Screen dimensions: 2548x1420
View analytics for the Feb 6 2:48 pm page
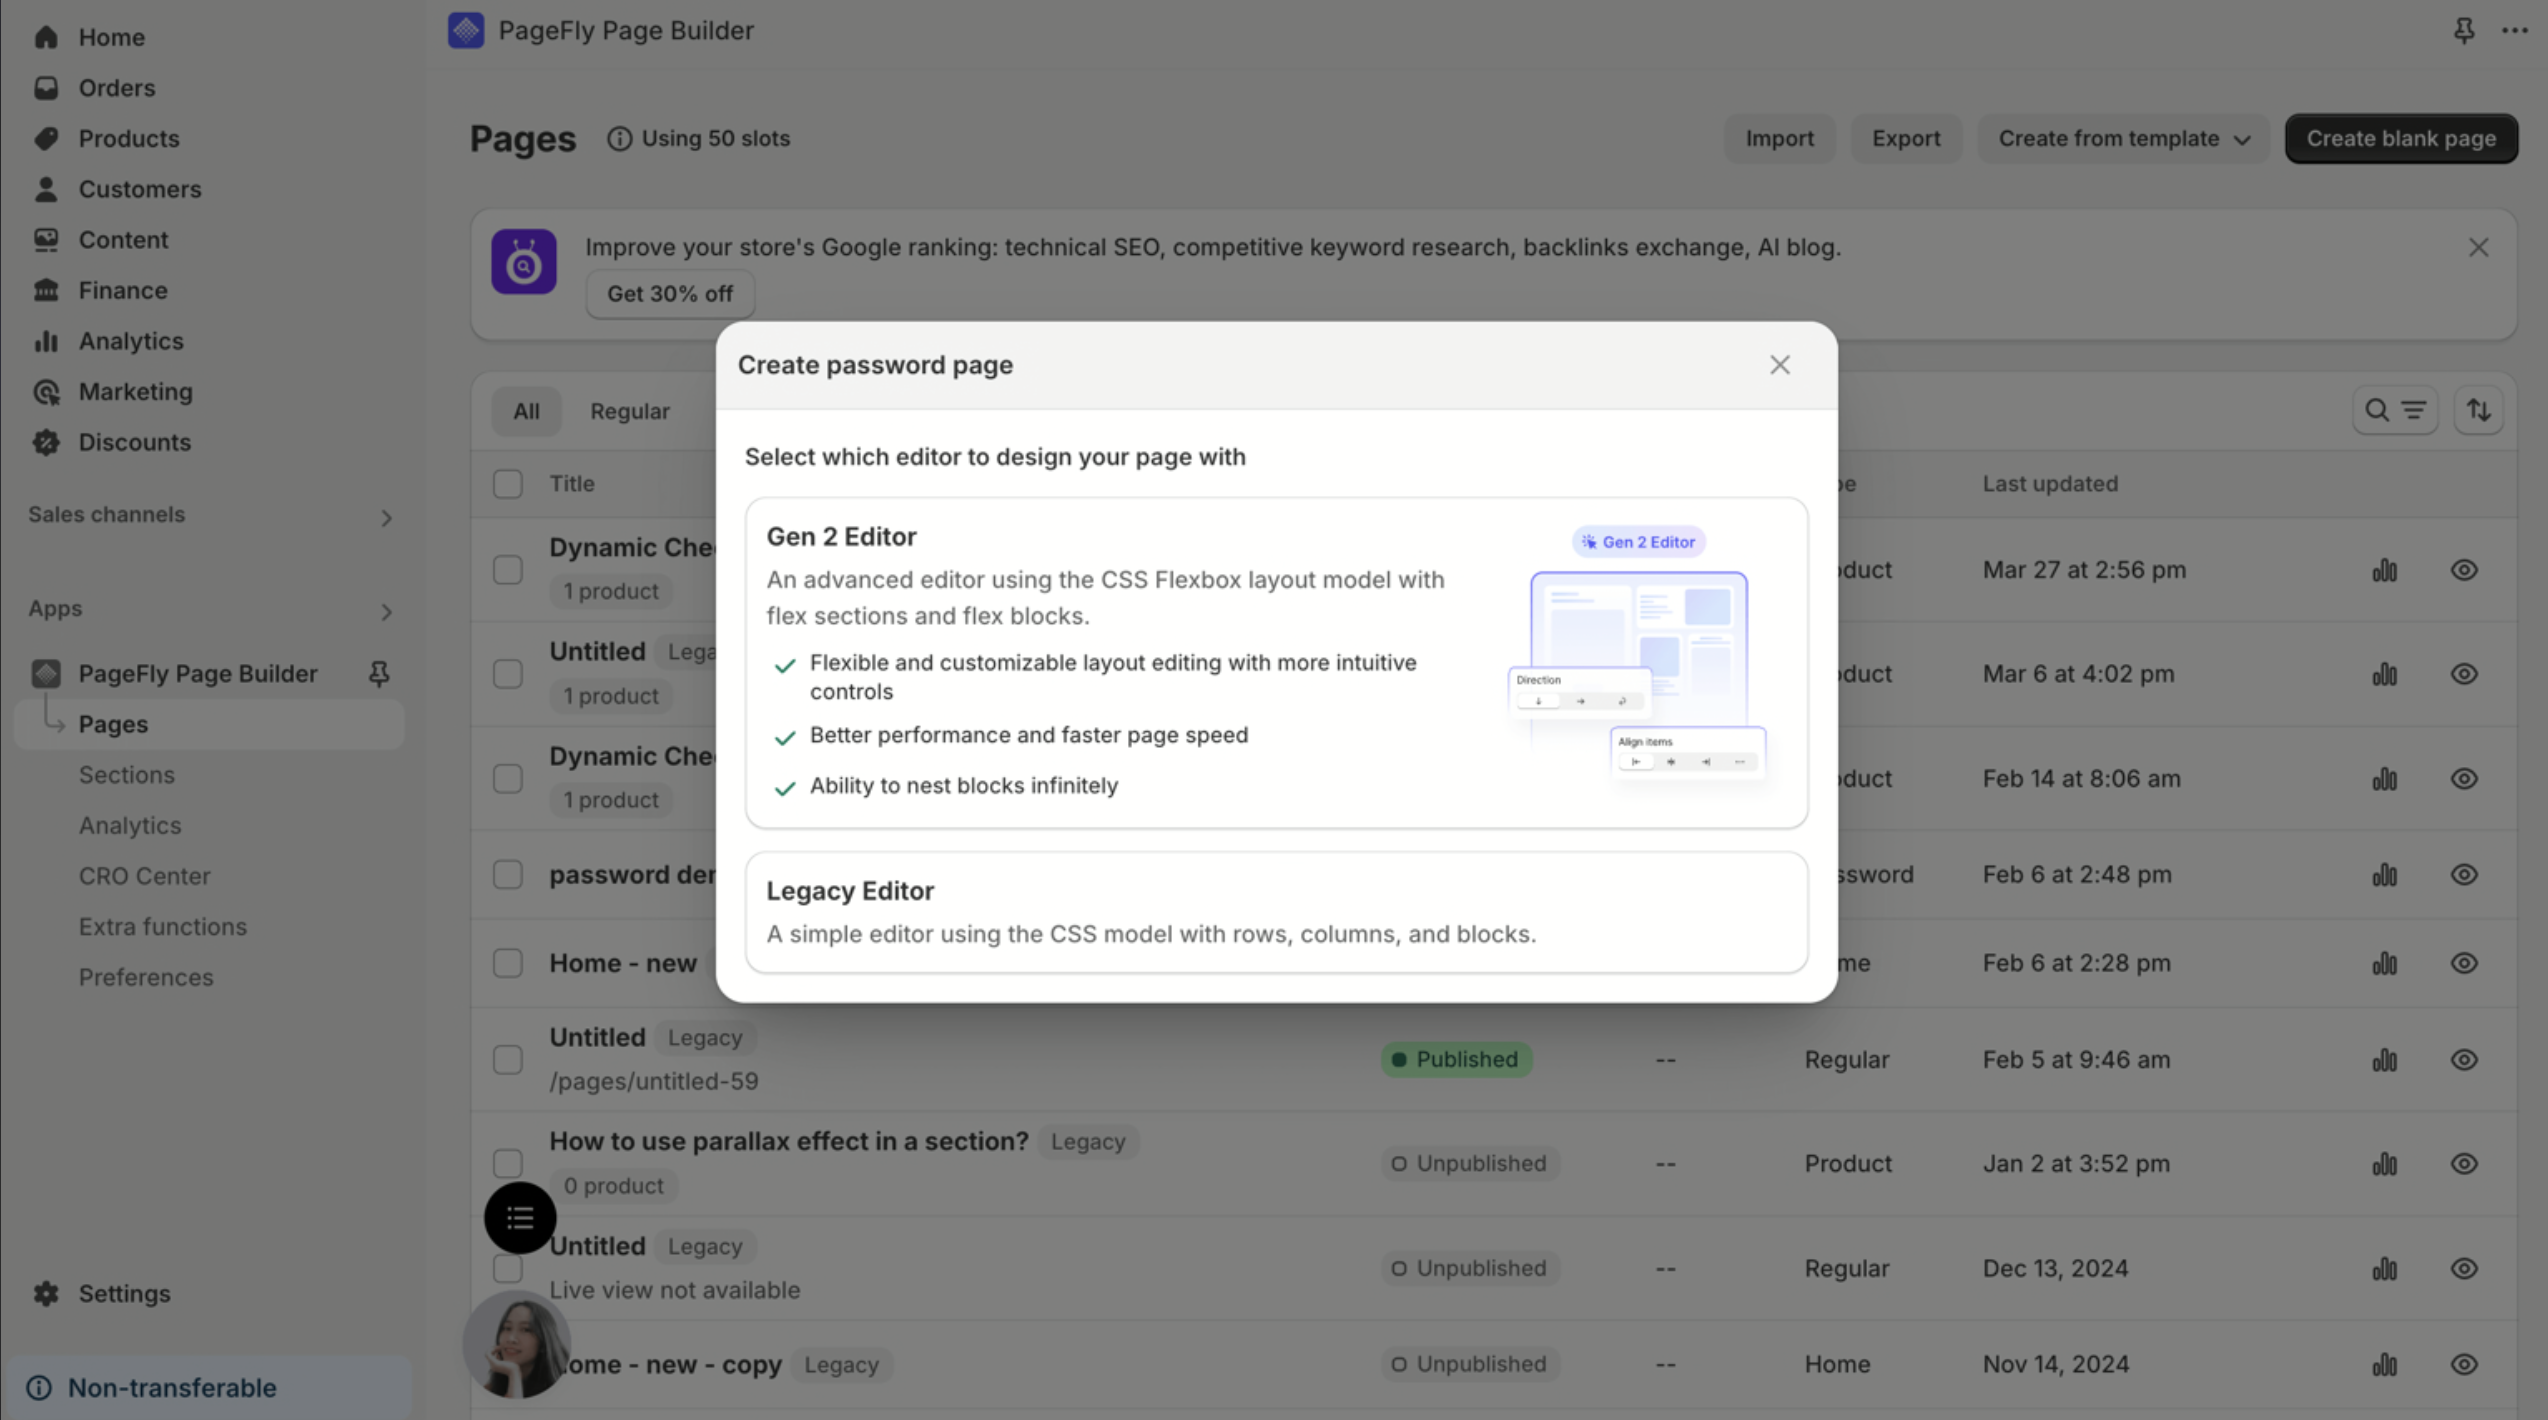[x=2384, y=875]
